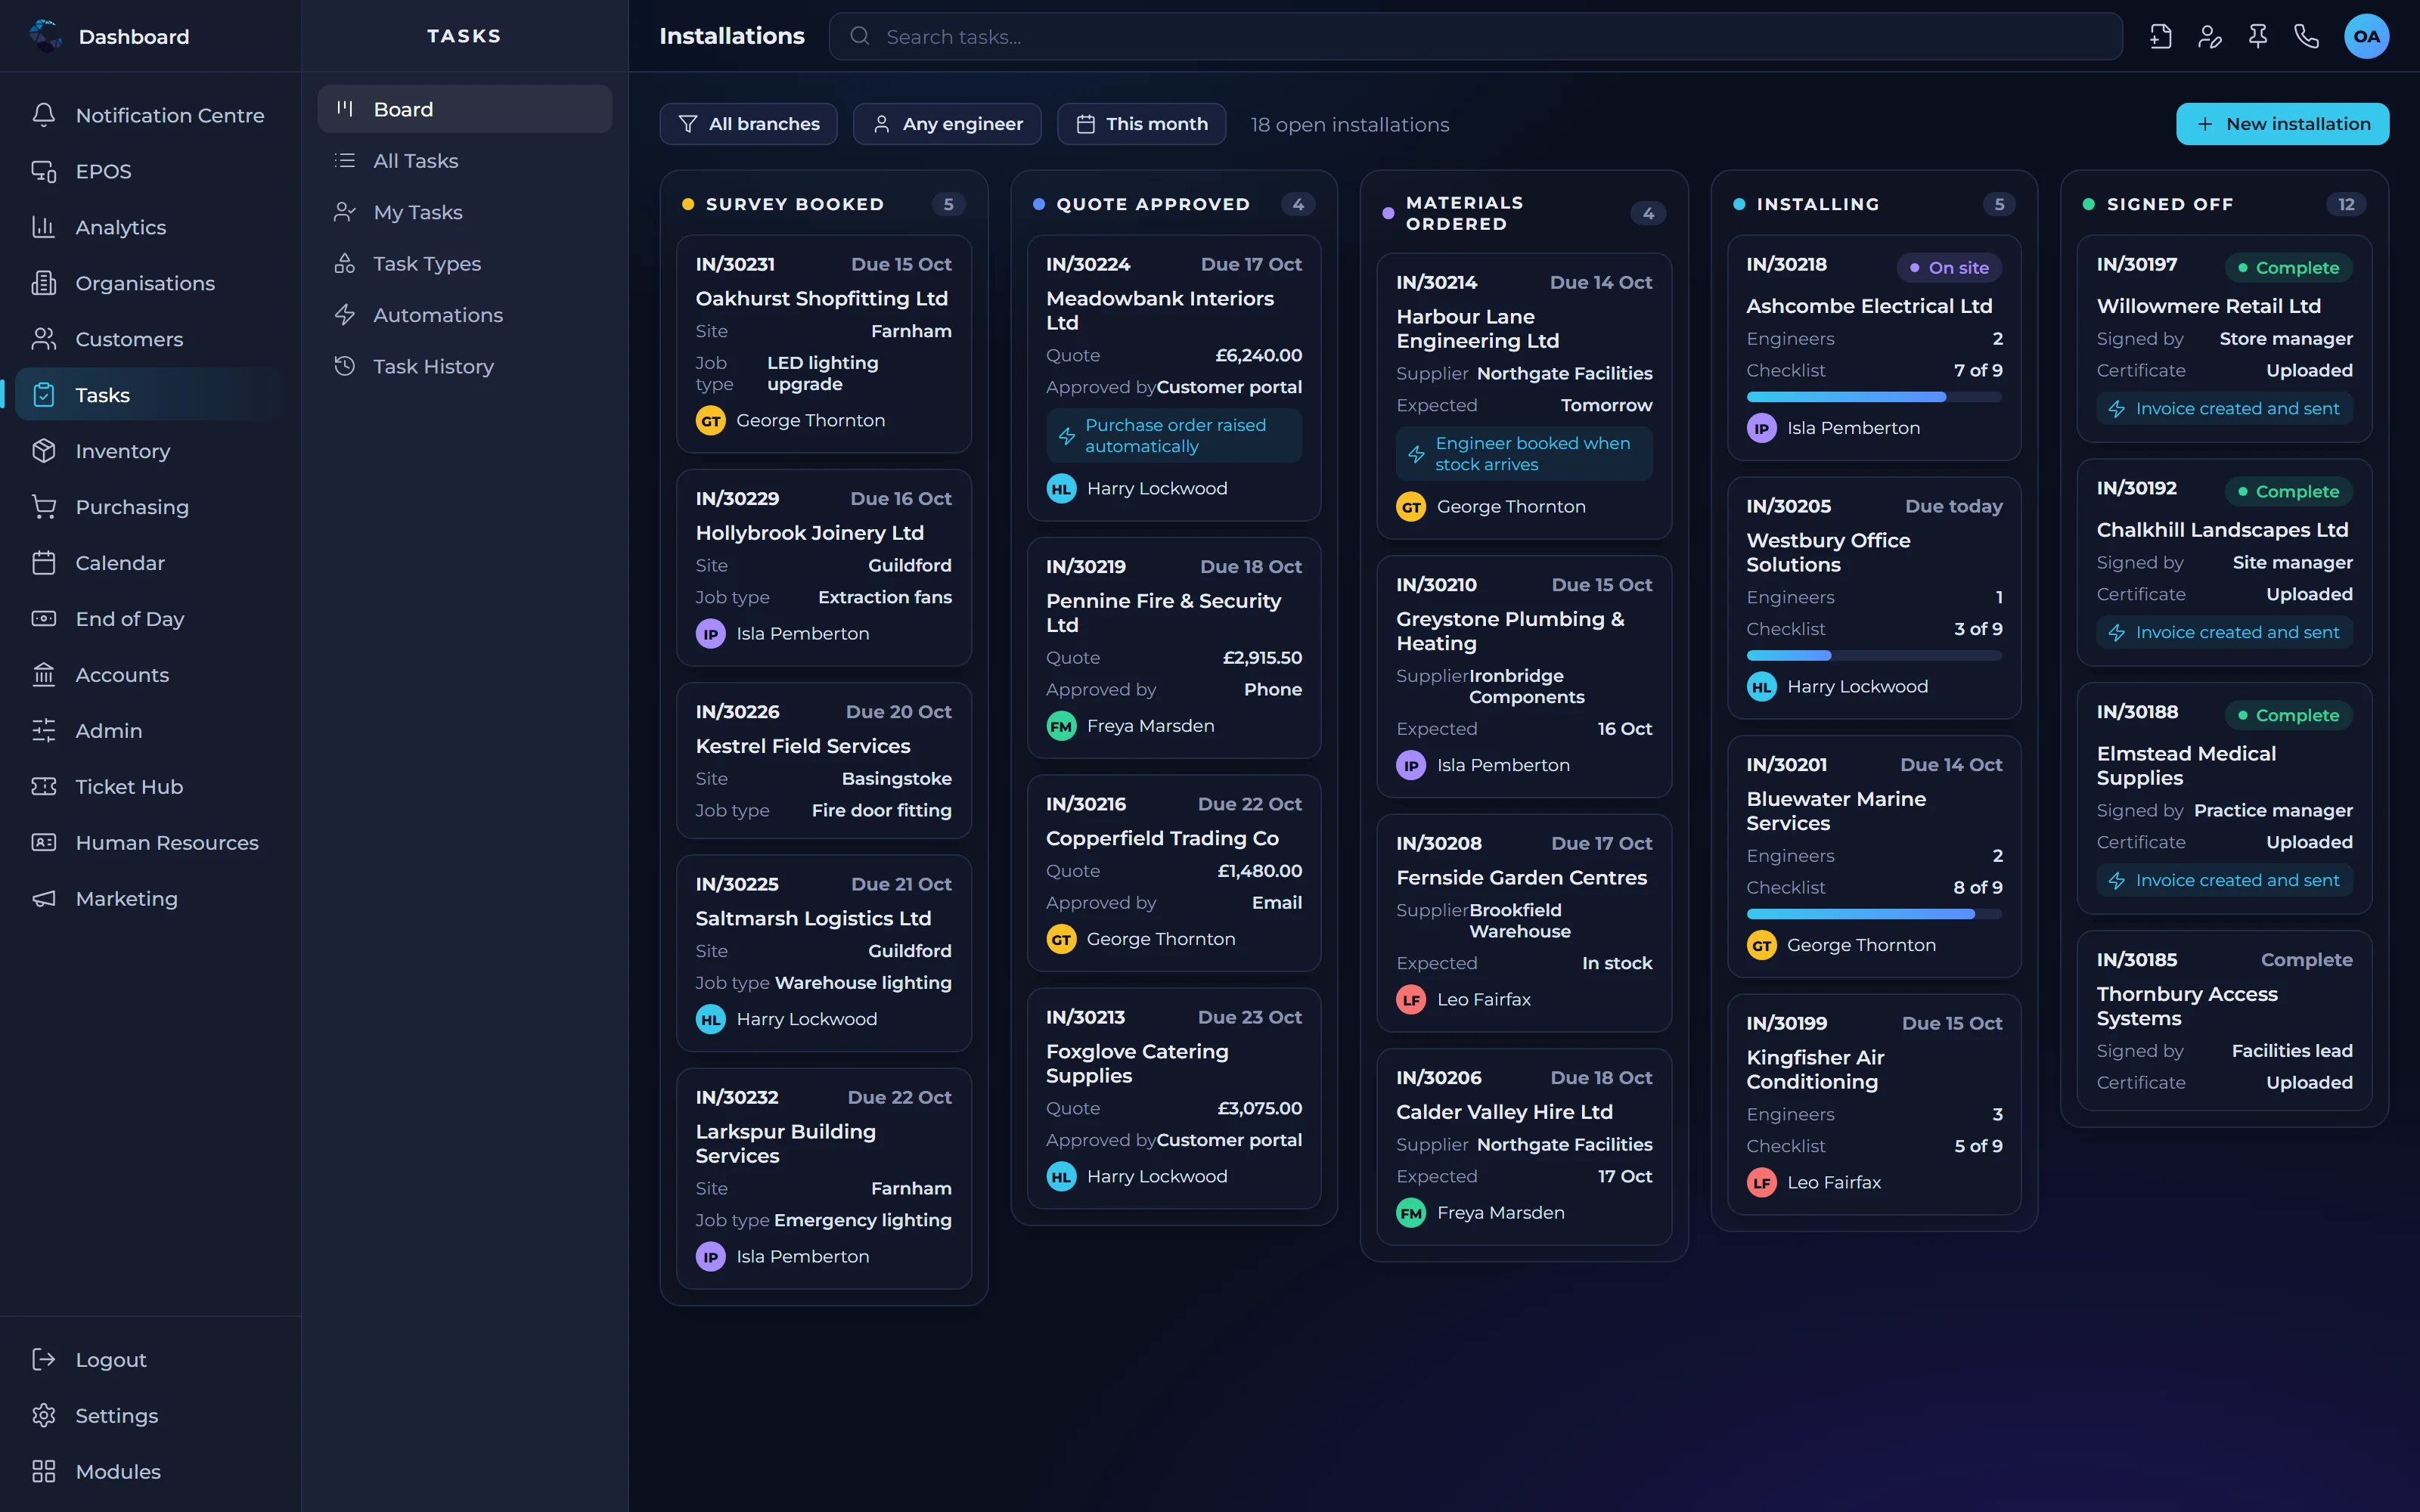Click the Ashcombe Electrical checklist progress bar
This screenshot has height=1512, width=2420.
coord(1874,397)
